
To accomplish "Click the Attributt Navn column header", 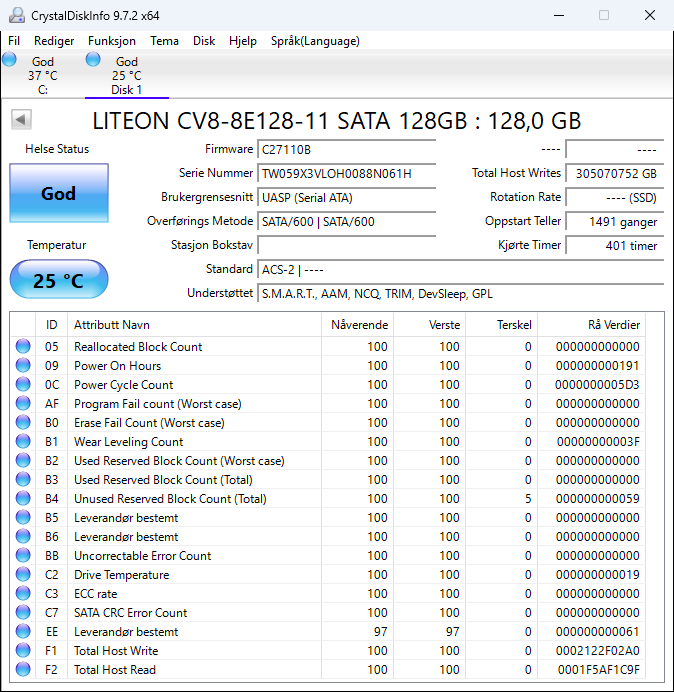I will click(195, 325).
